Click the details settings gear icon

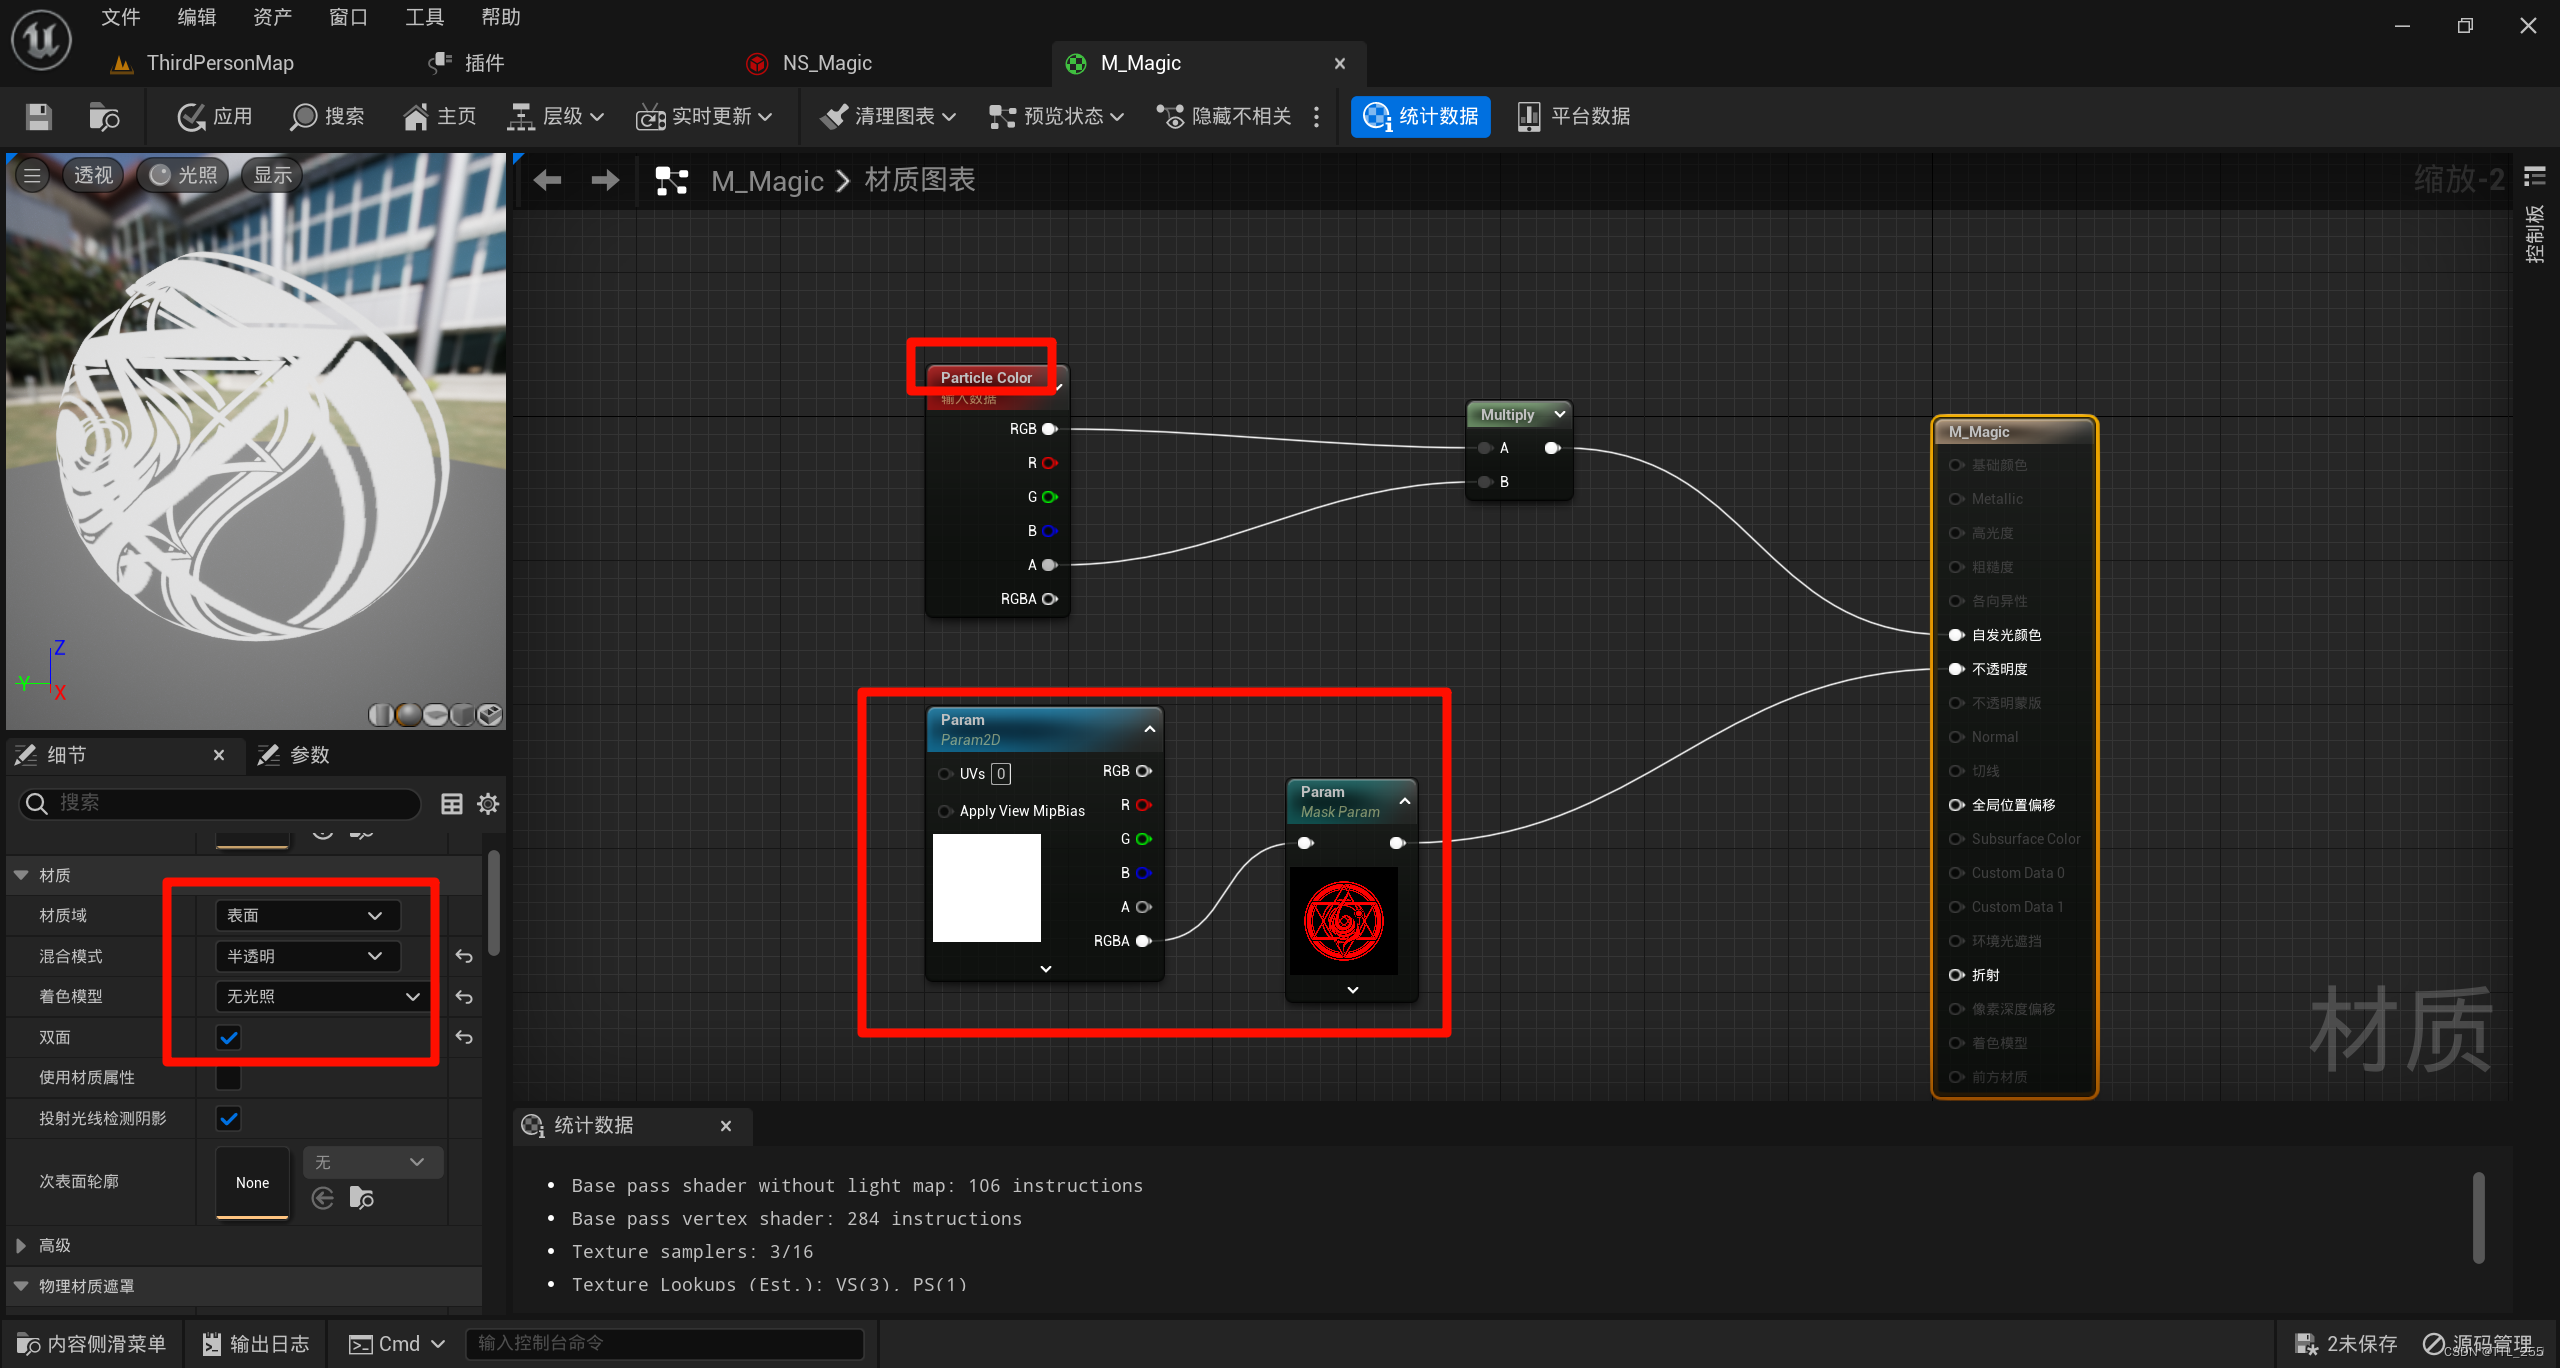[x=488, y=804]
